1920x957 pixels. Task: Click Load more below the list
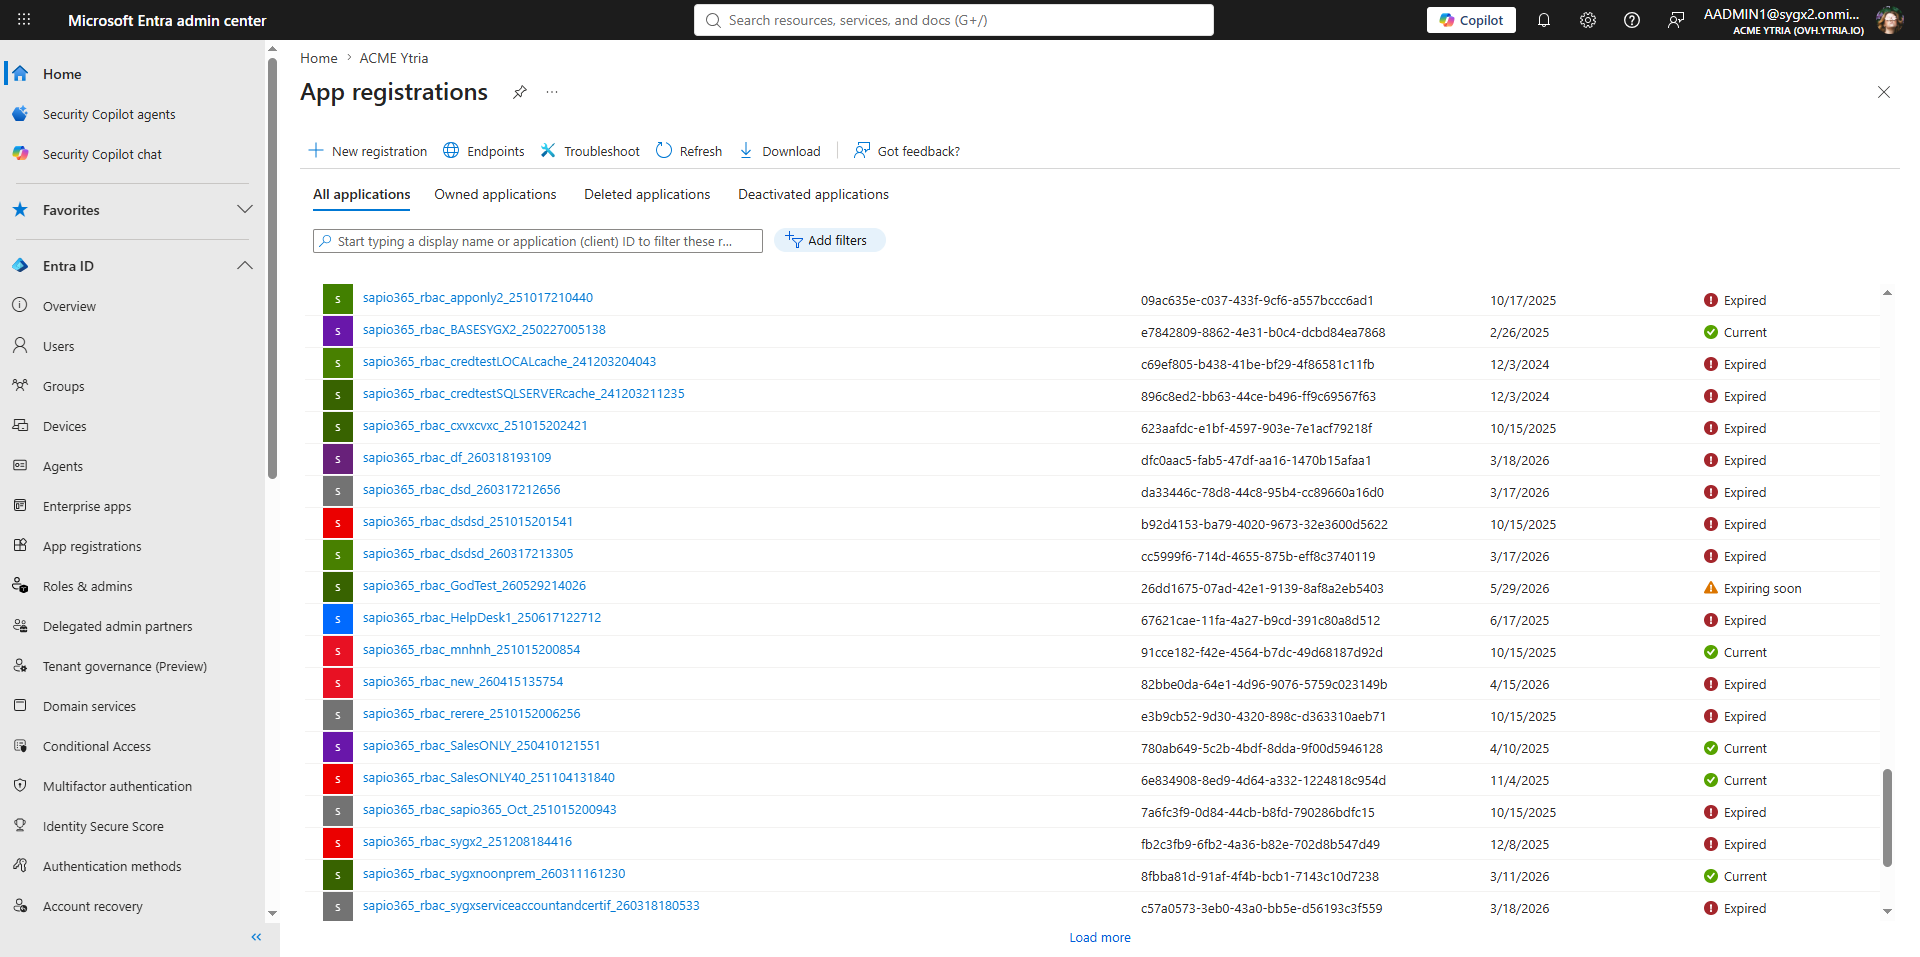pos(1100,937)
